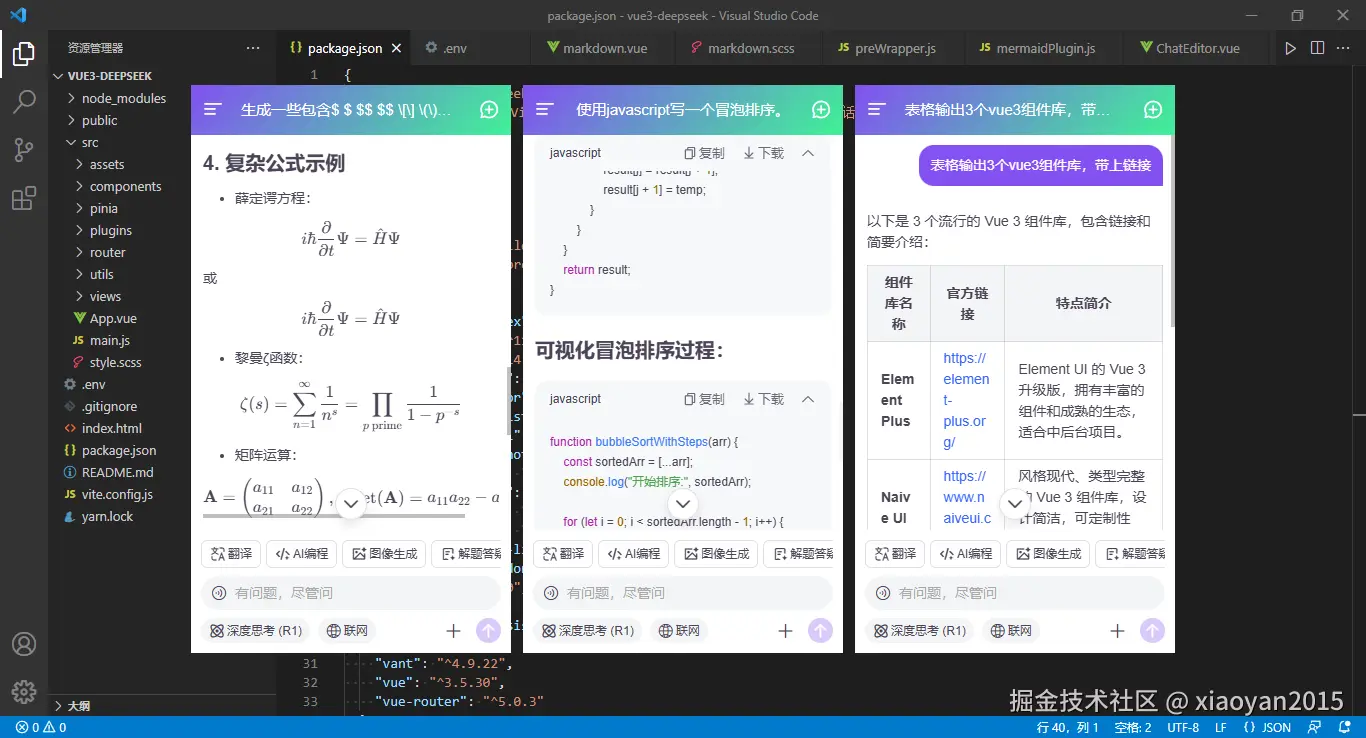Select the AI编程 coding assistant tool
Screen dimensions: 1366x738
tap(633, 554)
